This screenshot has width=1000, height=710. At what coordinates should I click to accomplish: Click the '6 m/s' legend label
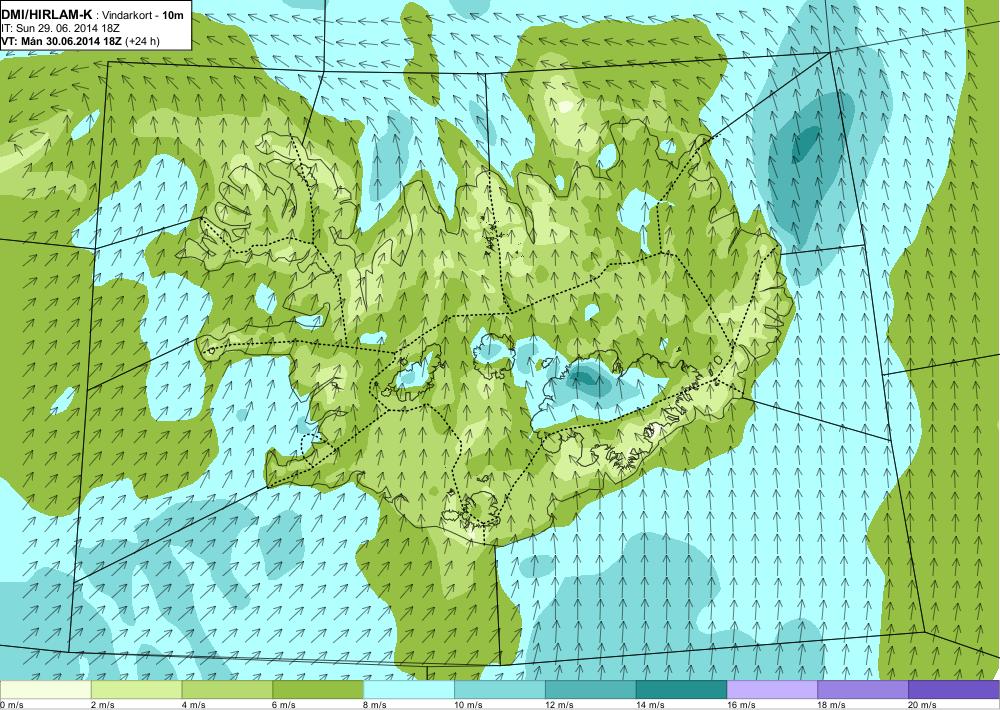click(284, 705)
